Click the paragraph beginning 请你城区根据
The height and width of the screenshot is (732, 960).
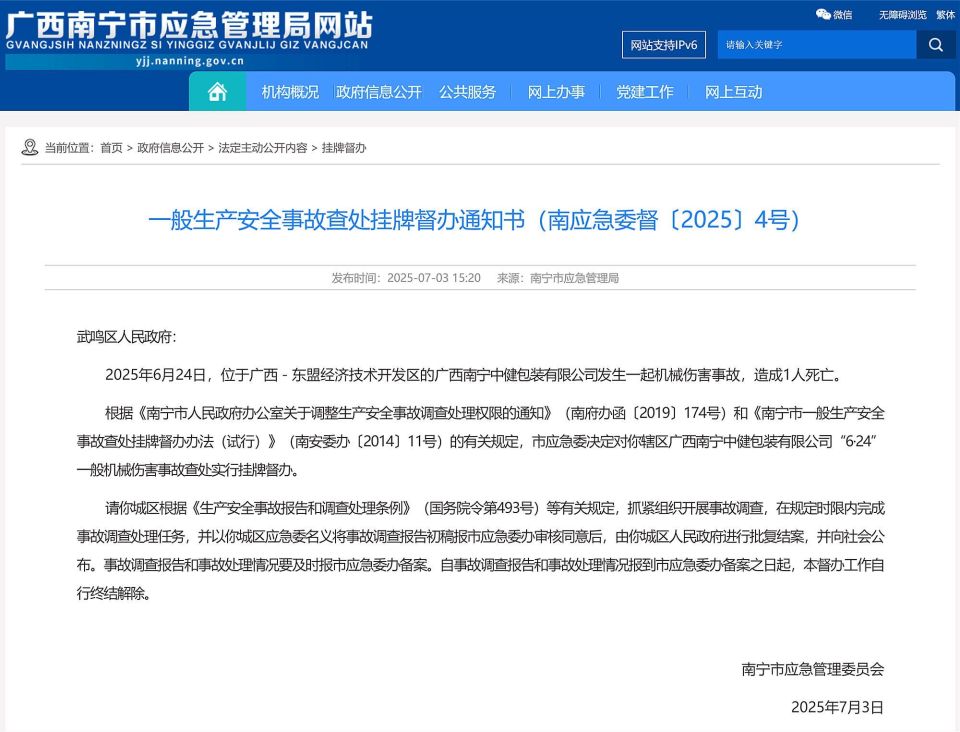tap(481, 550)
